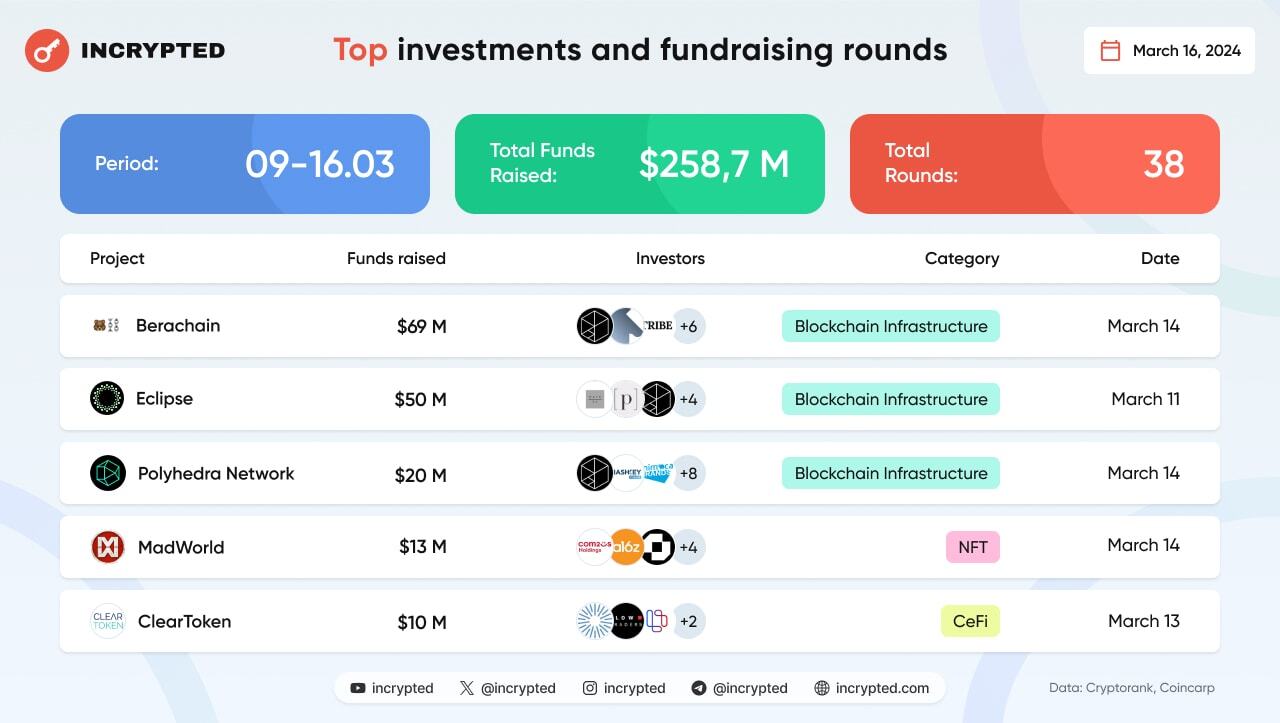Image resolution: width=1280 pixels, height=723 pixels.
Task: Click the calendar icon beside March 16, 2024
Action: [x=1110, y=51]
